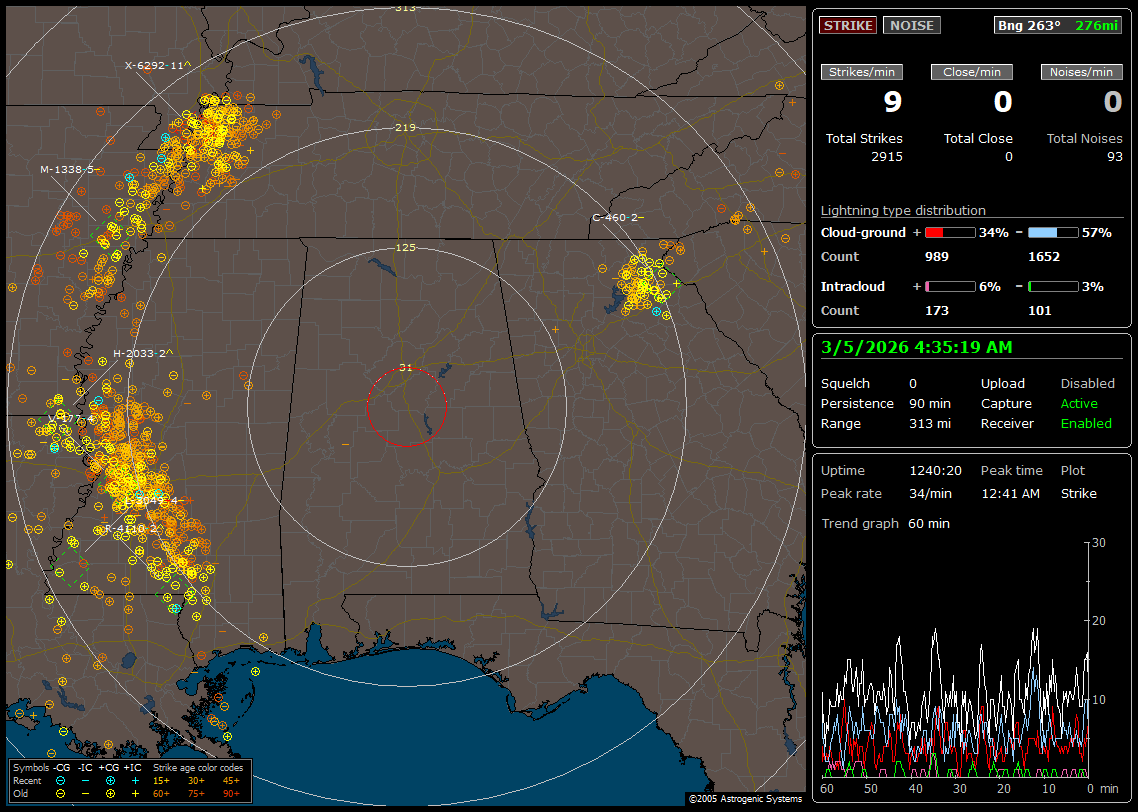Click the NOISE indicator button
1138x812 pixels.
pyautogui.click(x=911, y=25)
